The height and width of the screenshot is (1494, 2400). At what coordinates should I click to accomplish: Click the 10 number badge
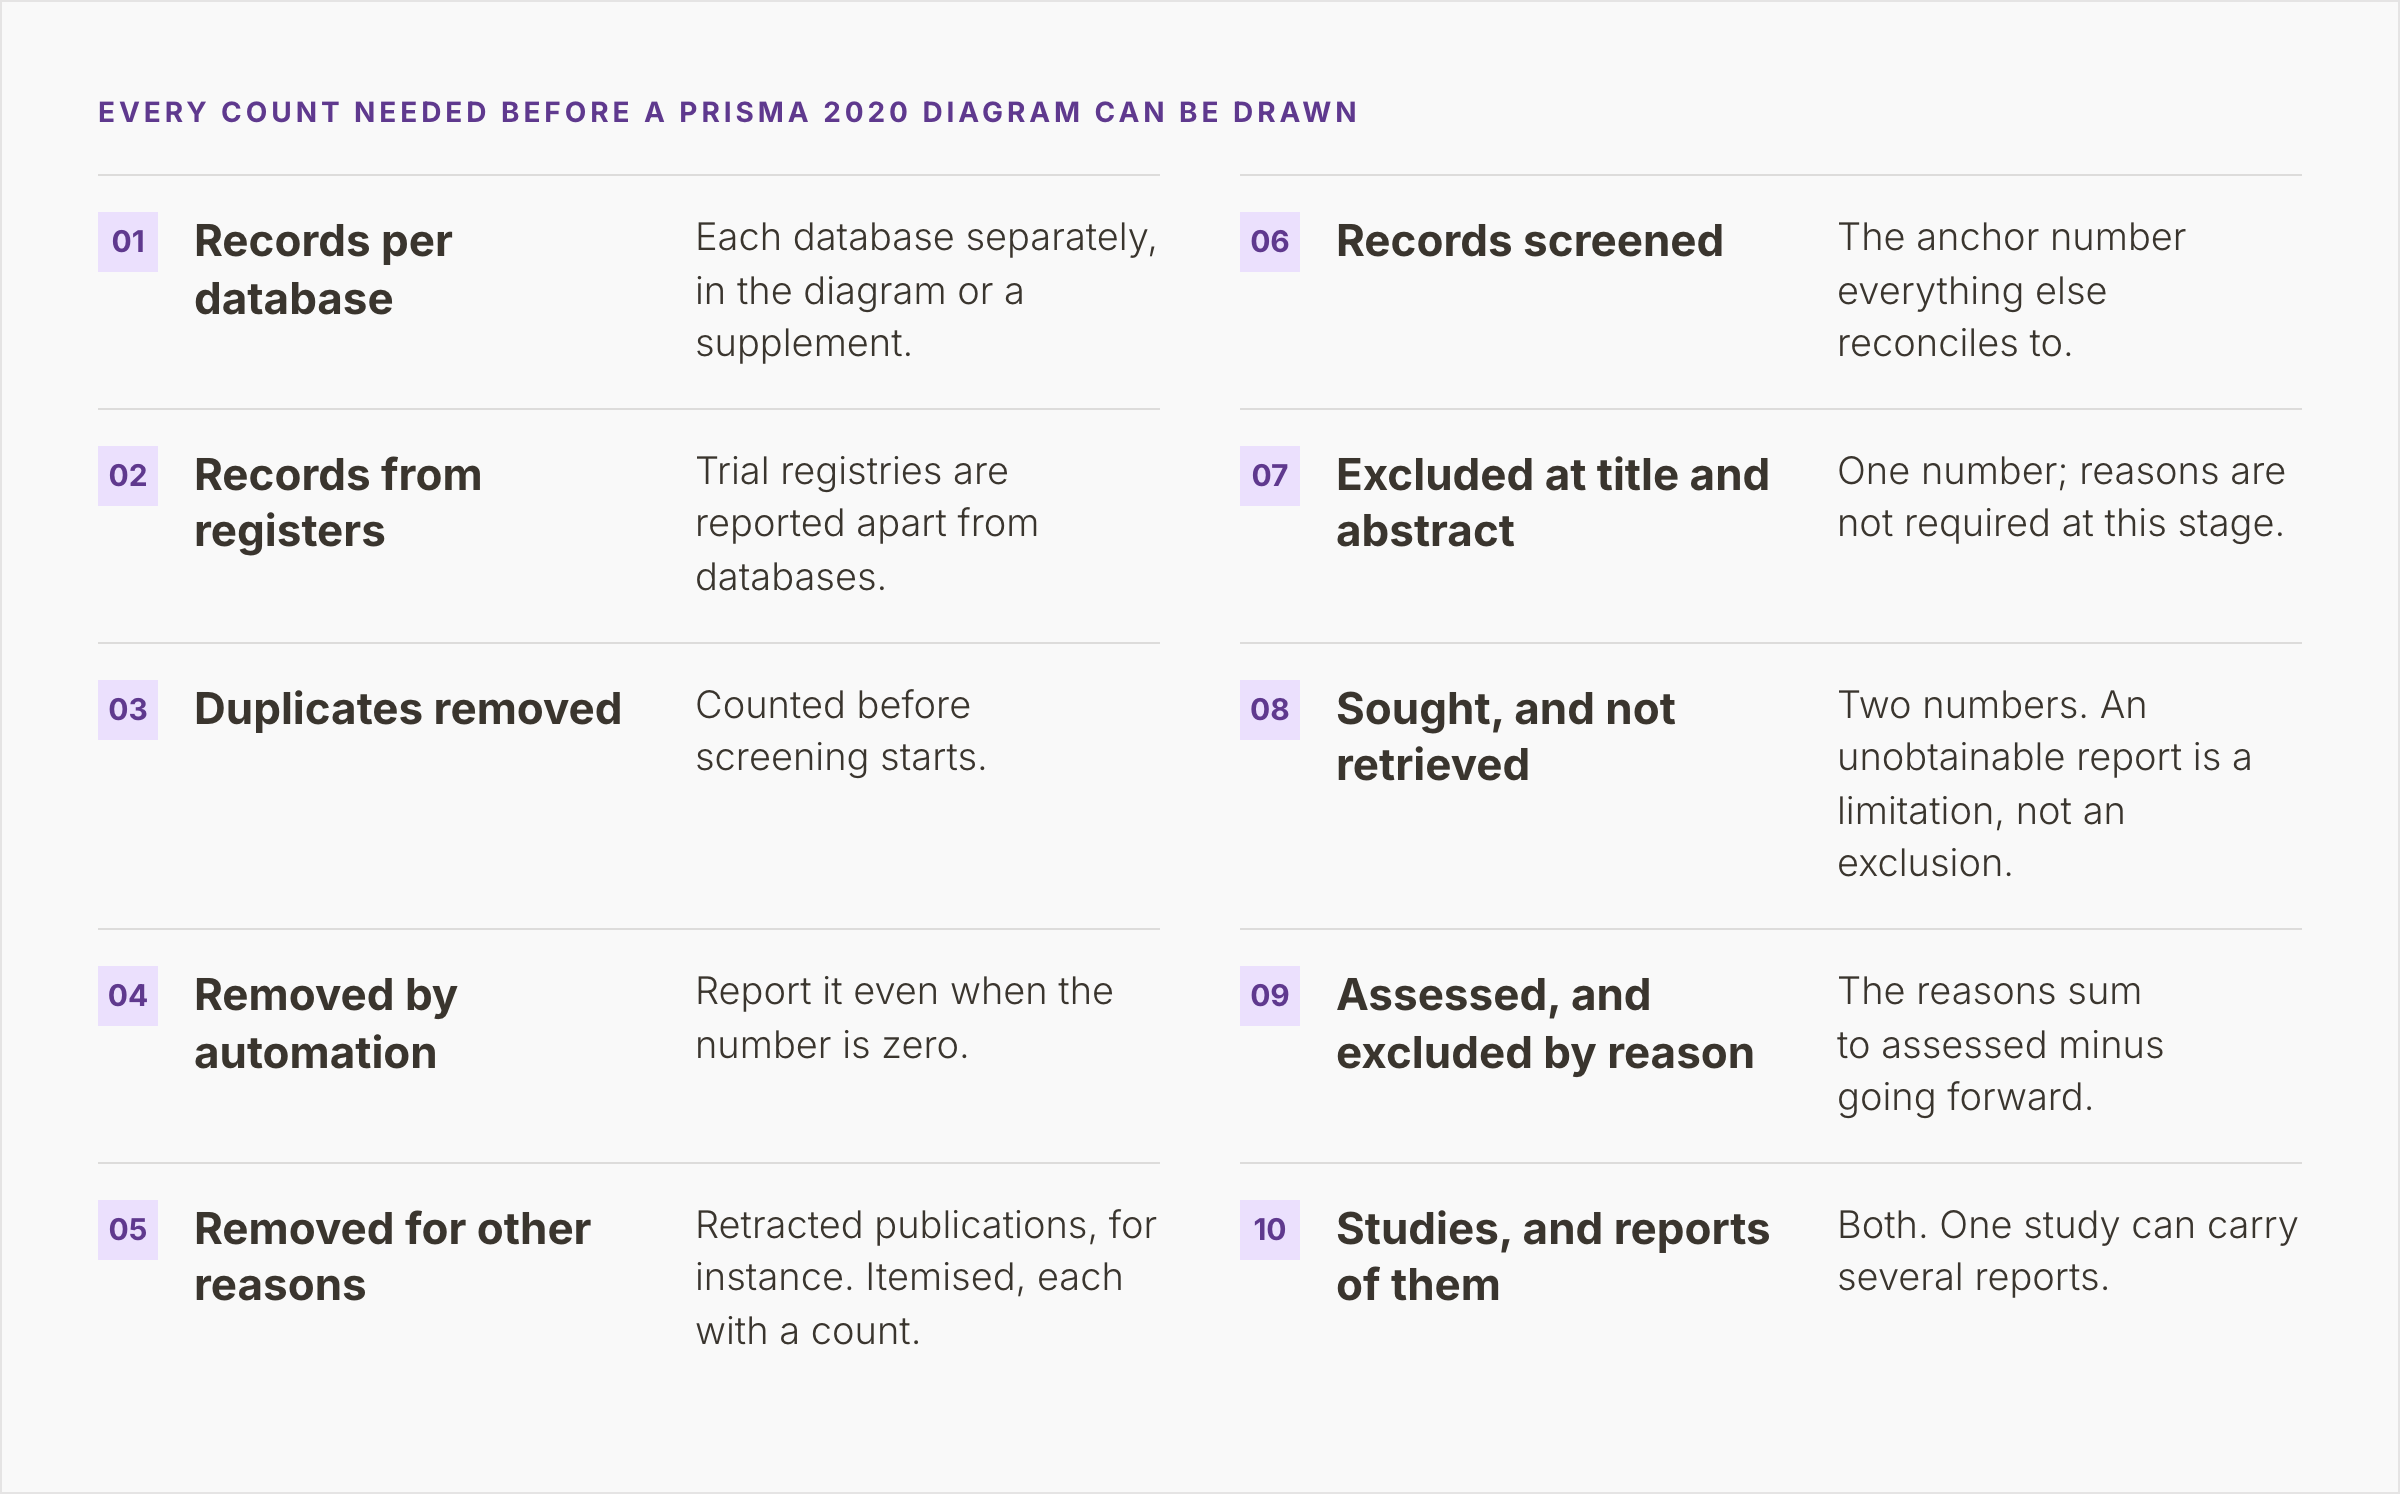click(1270, 1229)
